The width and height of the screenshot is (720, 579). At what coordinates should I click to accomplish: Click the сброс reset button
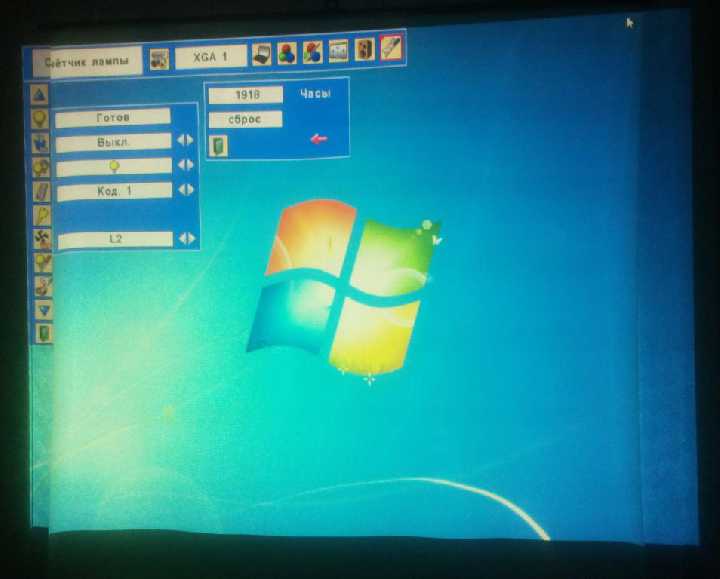click(x=246, y=119)
